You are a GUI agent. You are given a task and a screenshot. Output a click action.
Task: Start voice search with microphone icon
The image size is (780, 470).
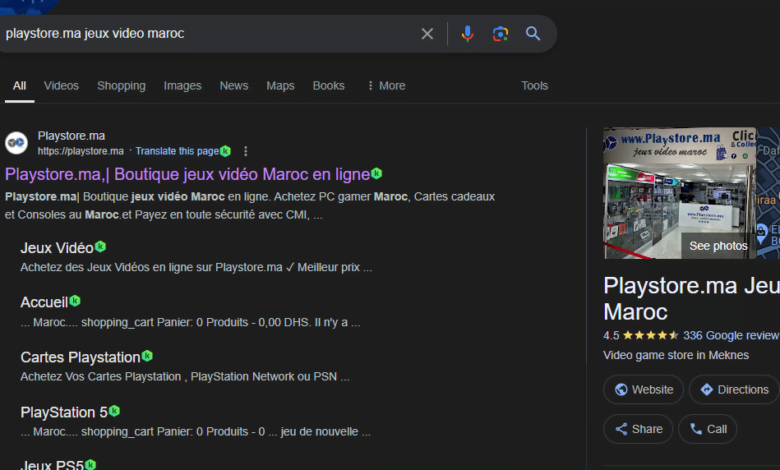pyautogui.click(x=467, y=34)
